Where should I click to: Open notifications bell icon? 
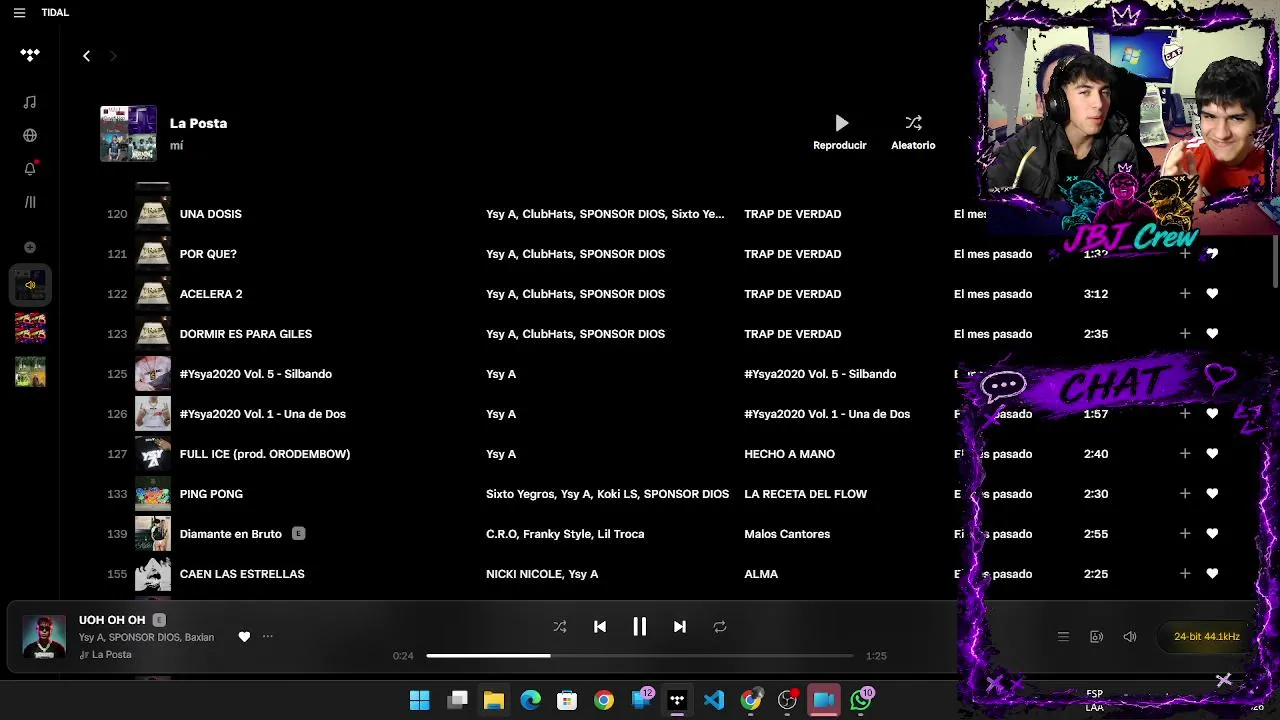click(30, 168)
